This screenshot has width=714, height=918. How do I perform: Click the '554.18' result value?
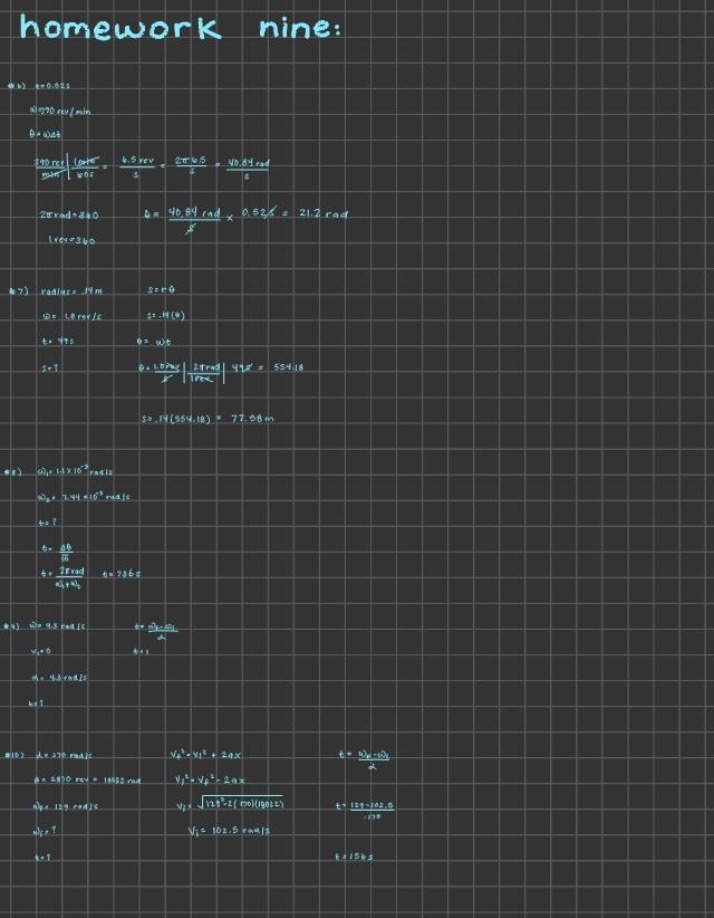click(289, 368)
